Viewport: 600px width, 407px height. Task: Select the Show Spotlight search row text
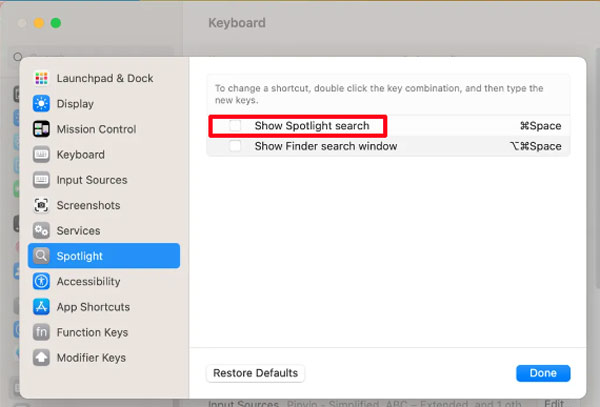(x=312, y=126)
